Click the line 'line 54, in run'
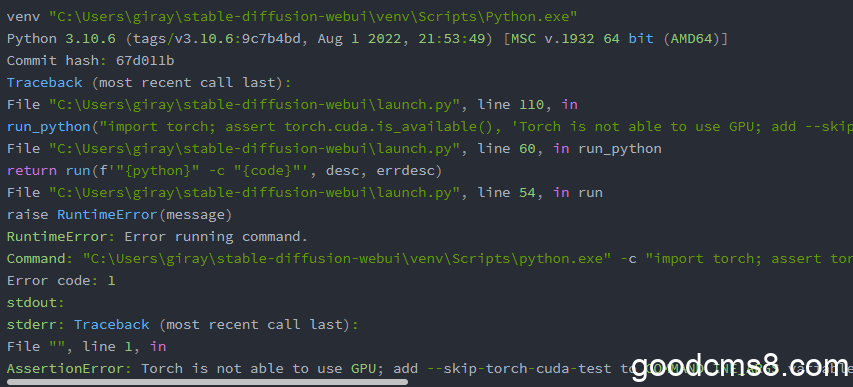The width and height of the screenshot is (853, 387). [x=305, y=193]
